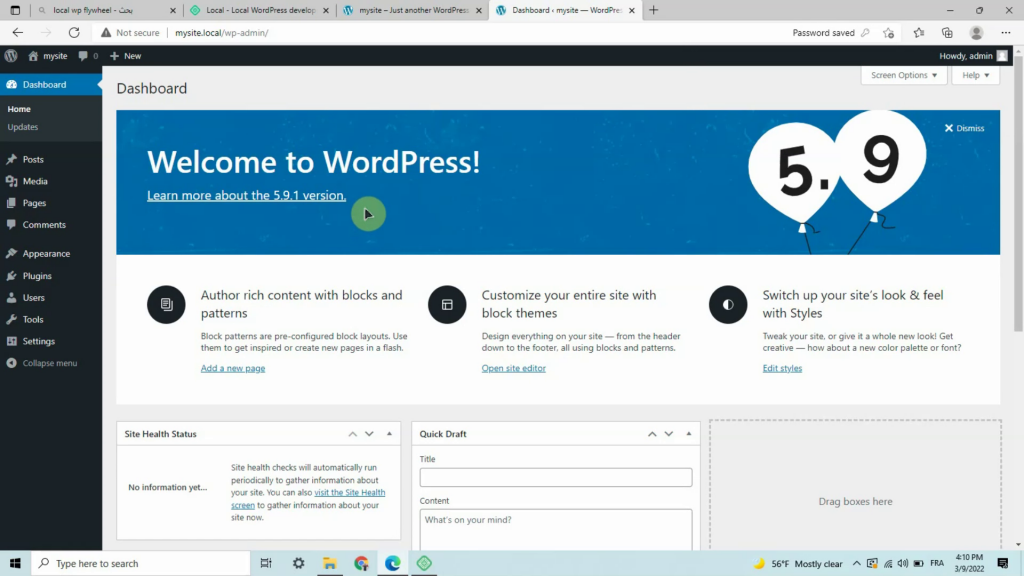Image resolution: width=1024 pixels, height=576 pixels.
Task: Click the favorites star in address bar
Action: [888, 33]
